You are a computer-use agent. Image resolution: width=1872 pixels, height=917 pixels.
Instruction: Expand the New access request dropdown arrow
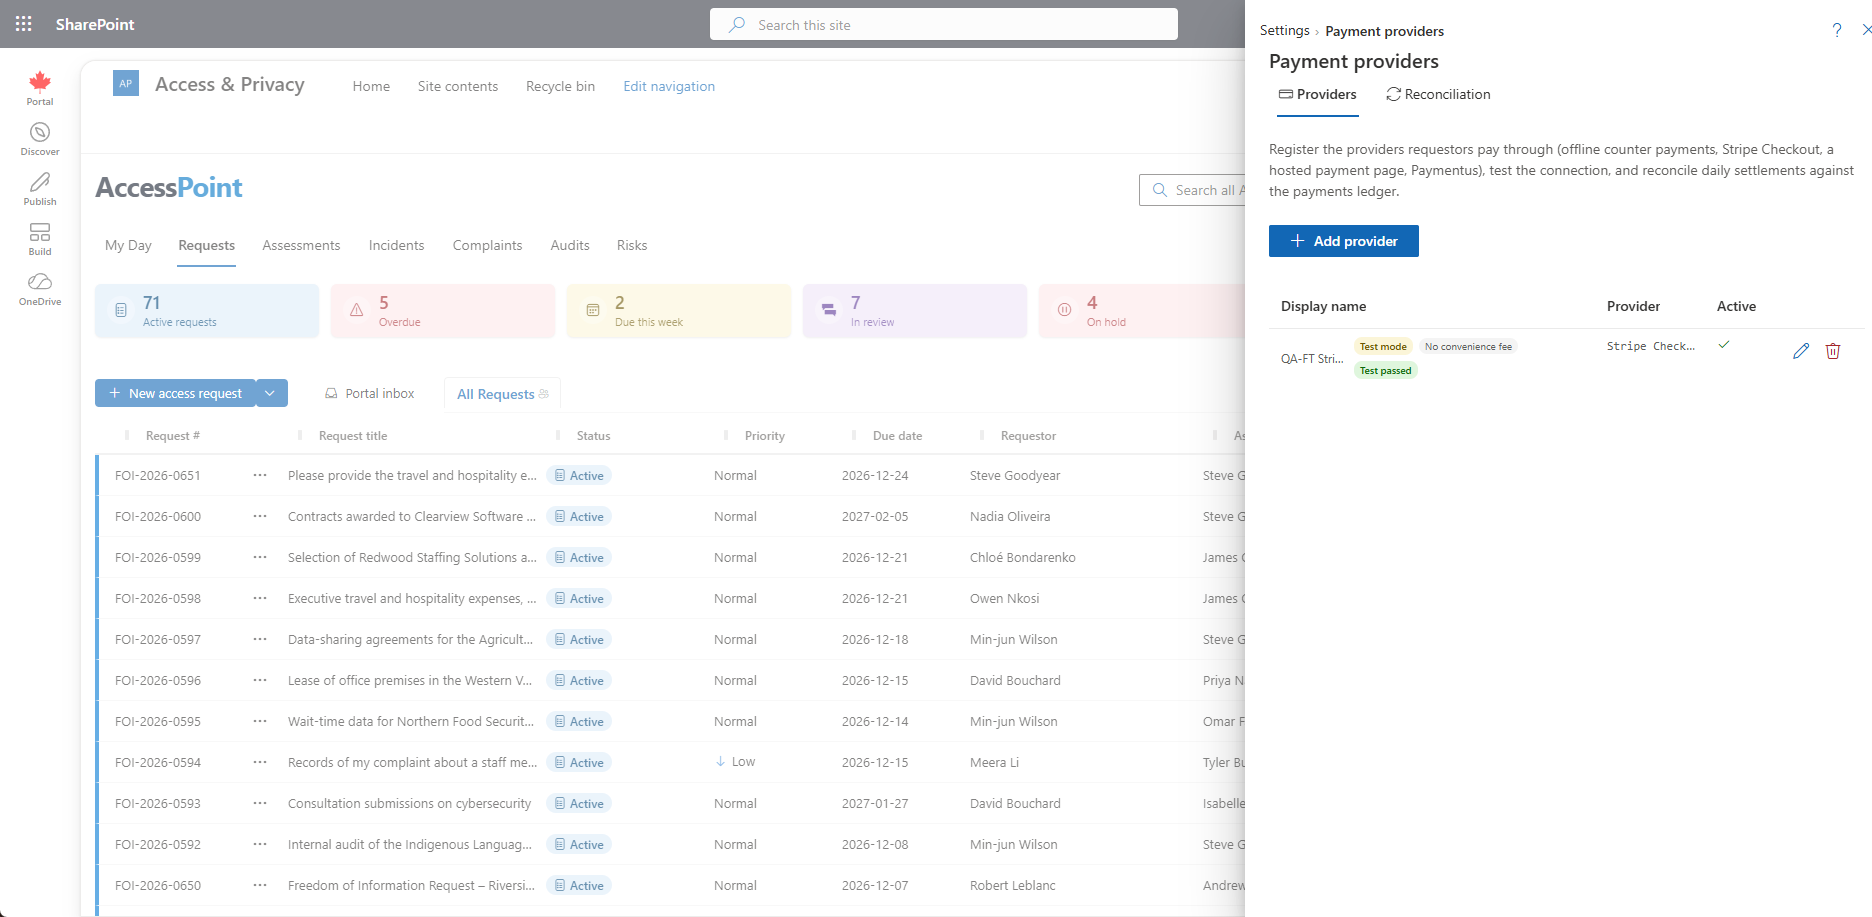tap(271, 393)
